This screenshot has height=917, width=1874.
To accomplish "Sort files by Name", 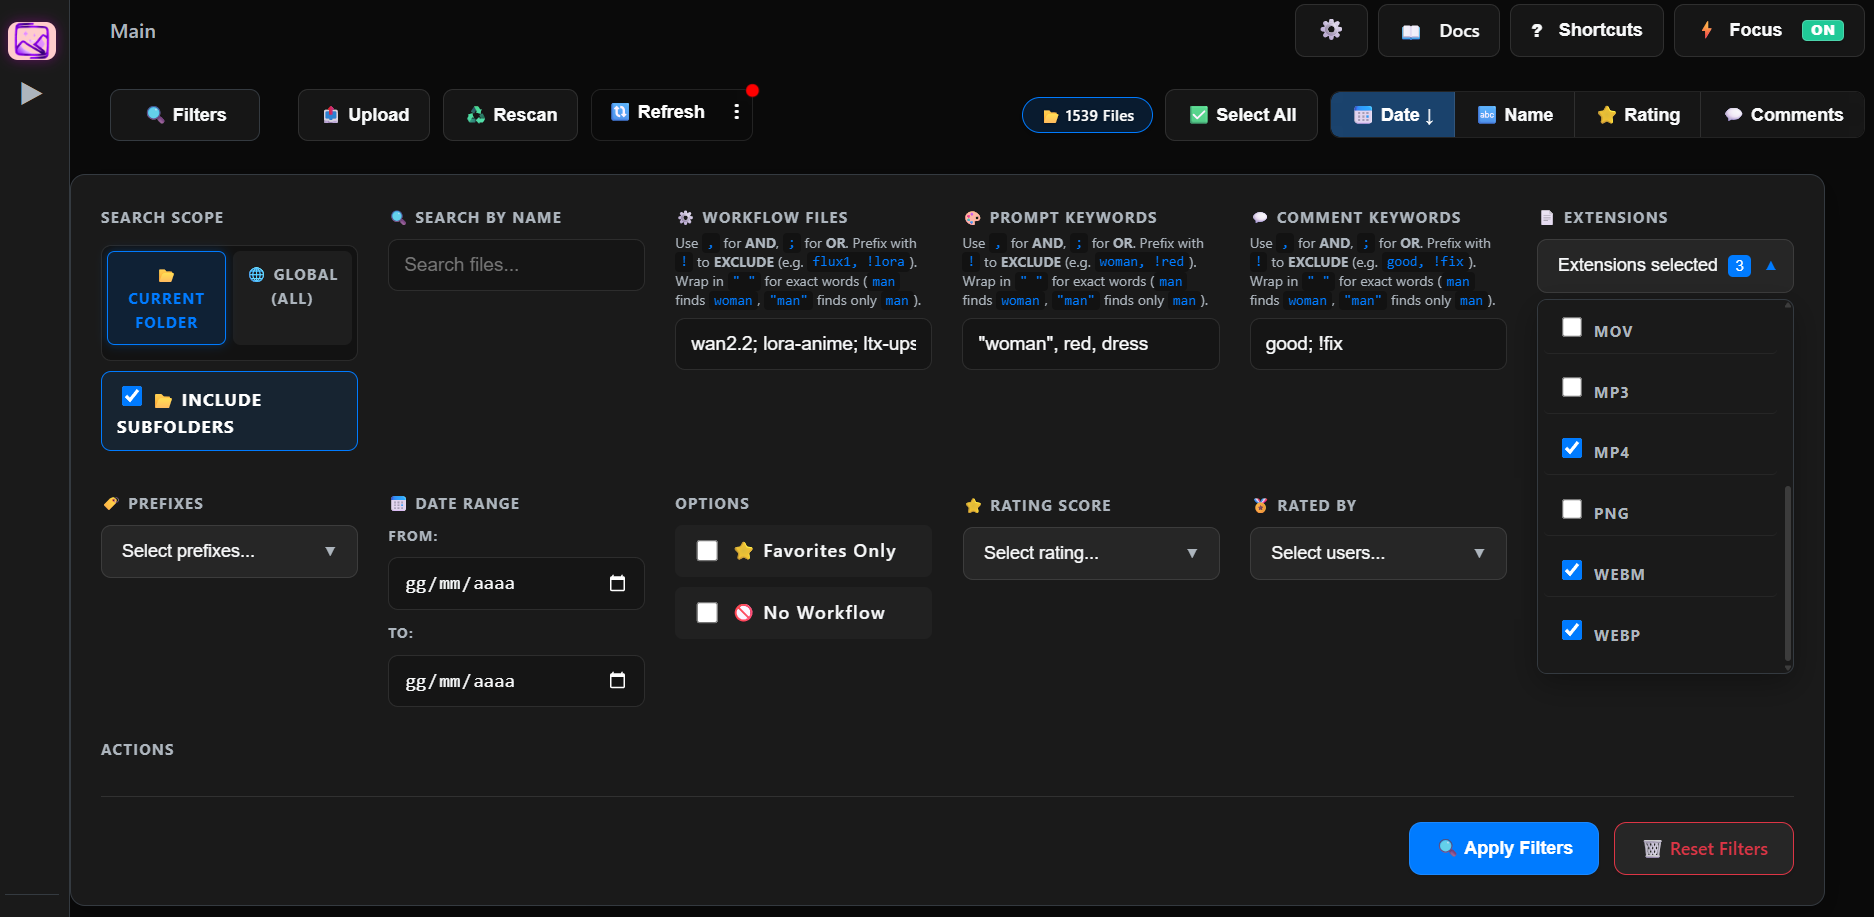I will click(x=1514, y=115).
